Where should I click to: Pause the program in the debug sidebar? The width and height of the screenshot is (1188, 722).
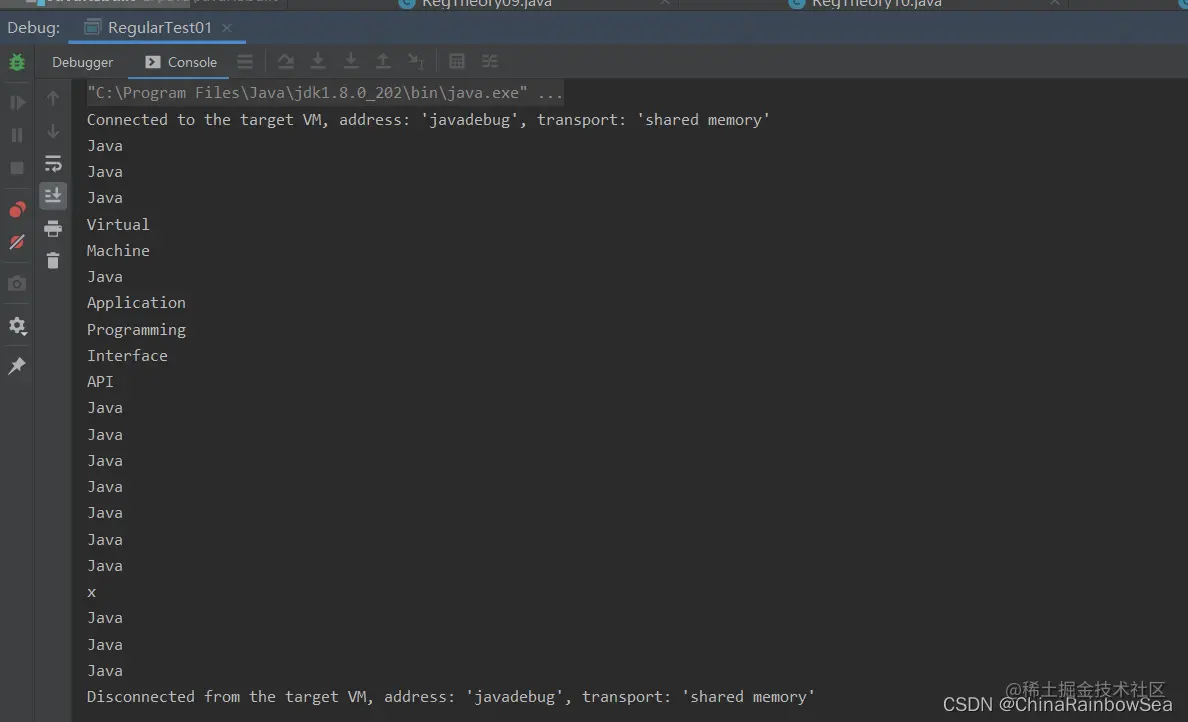17,136
